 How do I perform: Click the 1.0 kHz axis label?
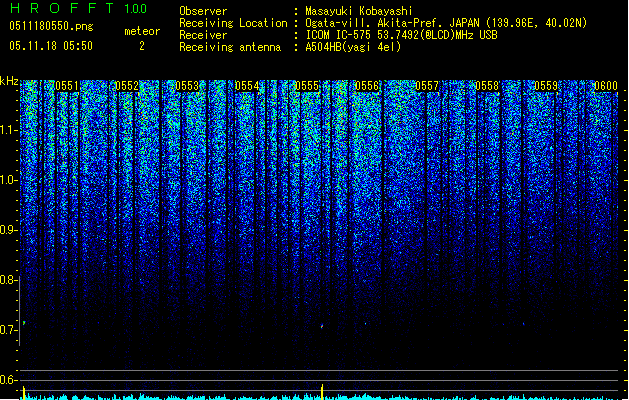(x=8, y=180)
